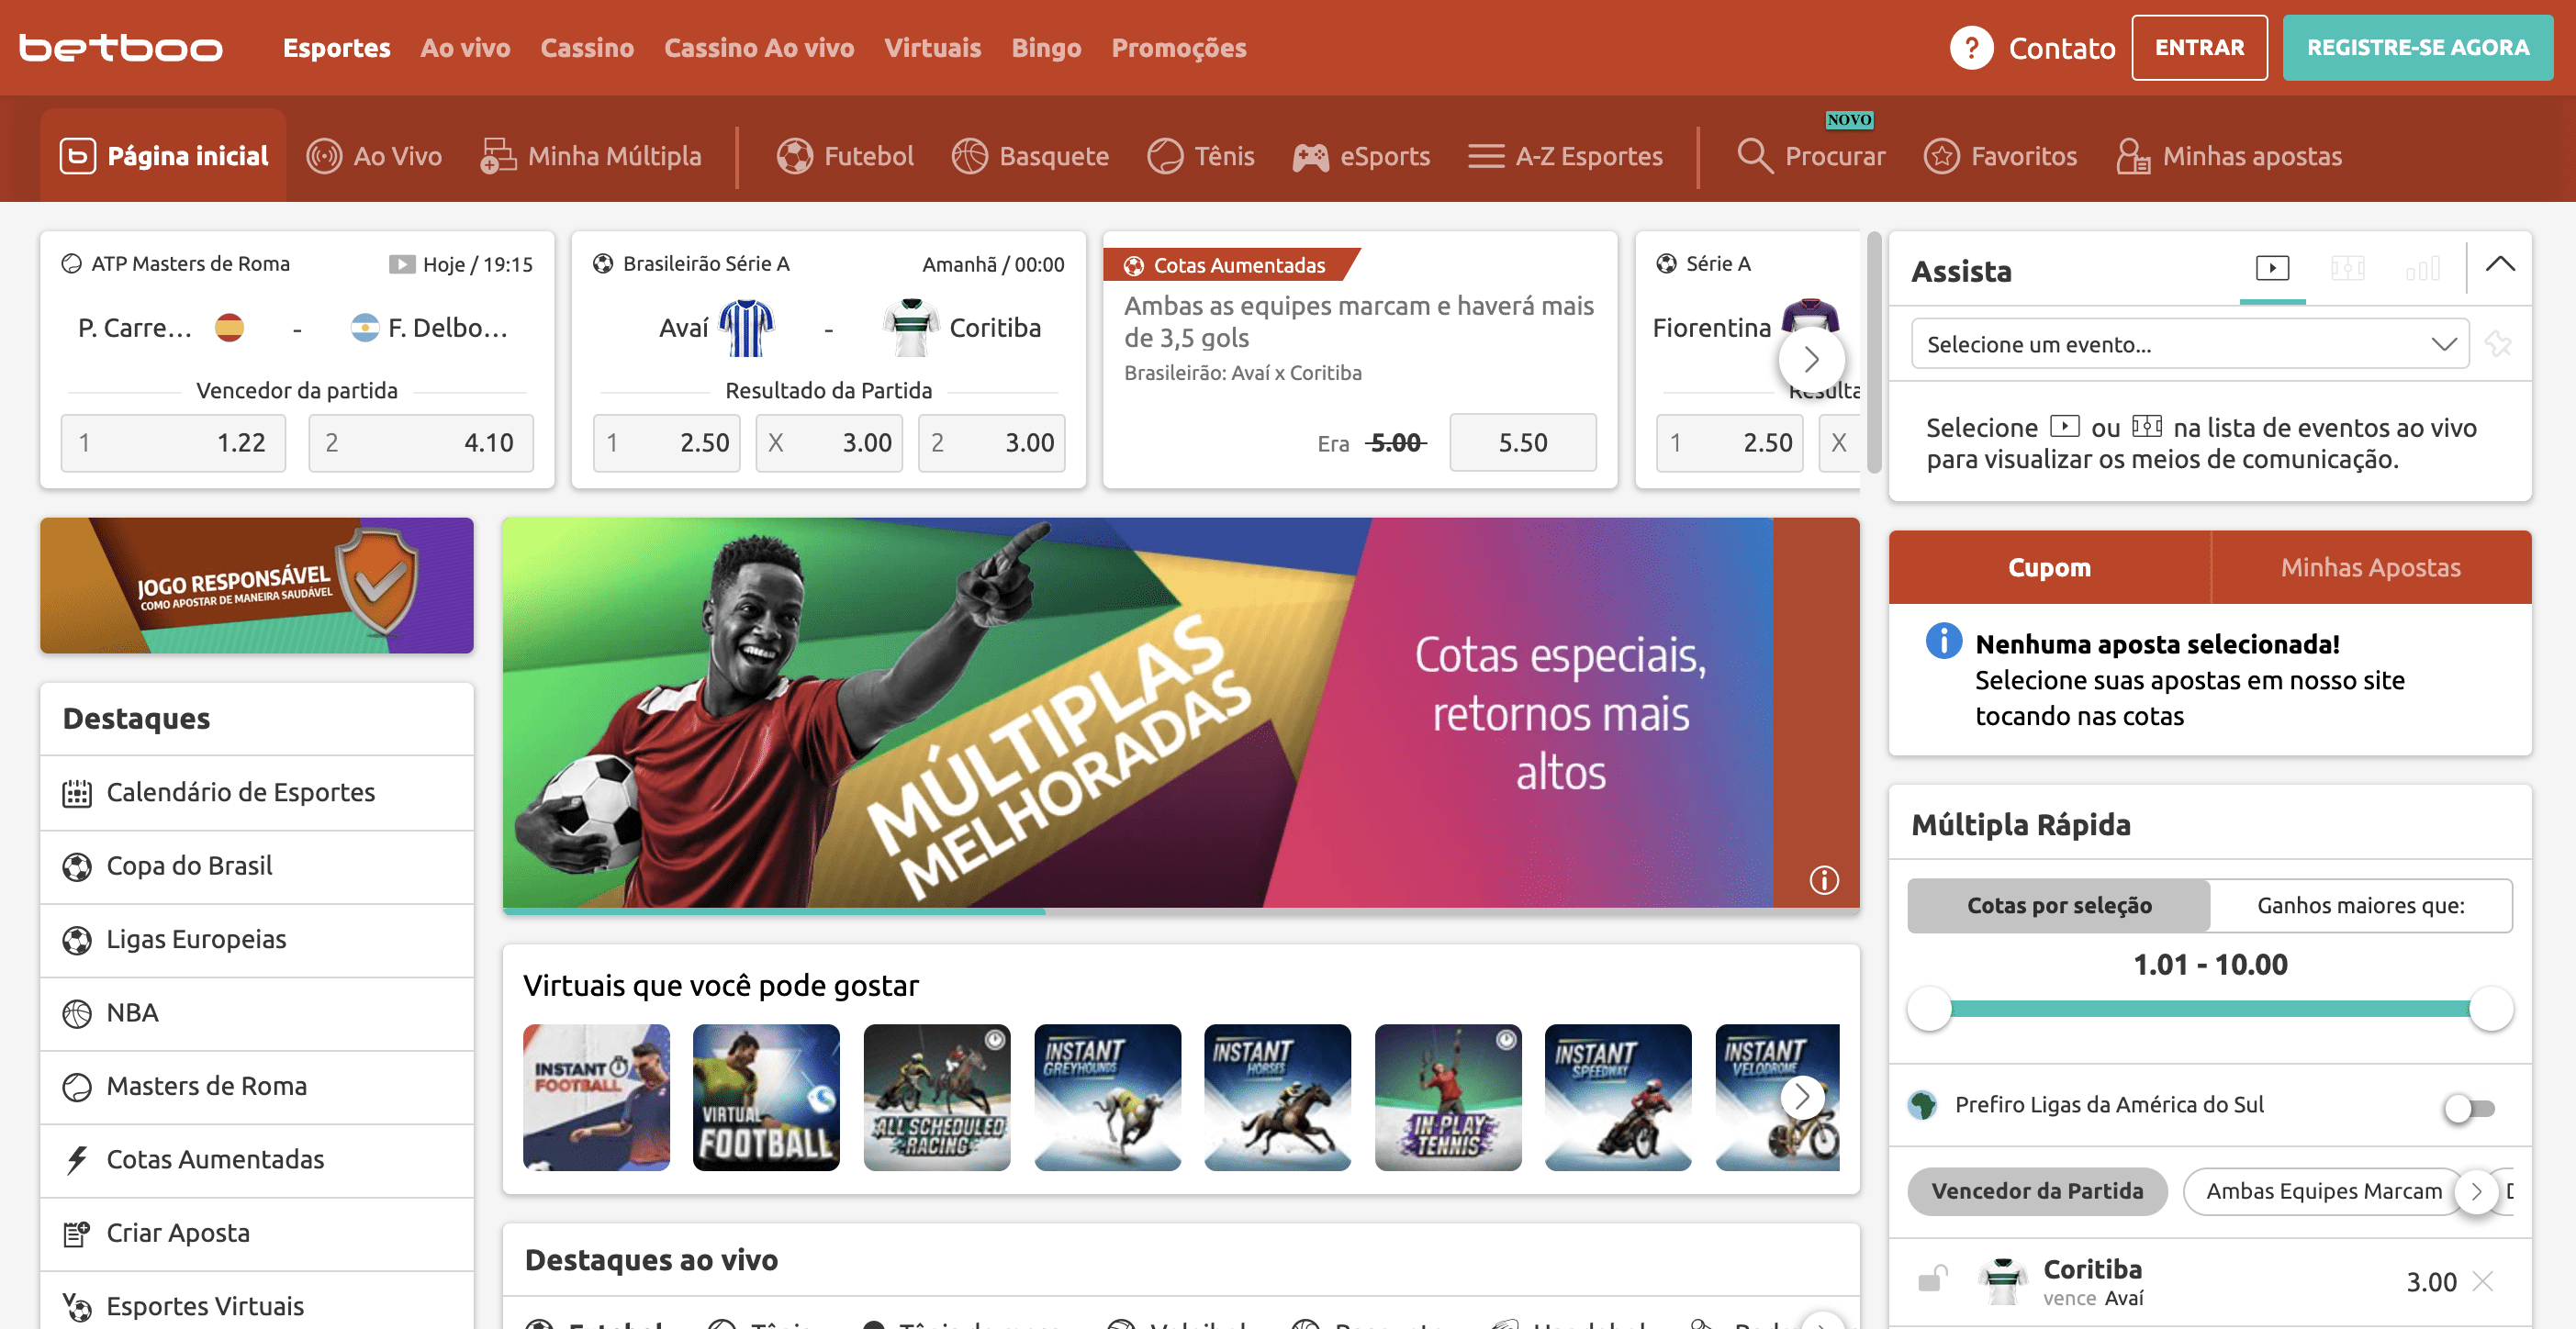The height and width of the screenshot is (1329, 2576).
Task: Open Virtuais in top menu
Action: pos(932,47)
